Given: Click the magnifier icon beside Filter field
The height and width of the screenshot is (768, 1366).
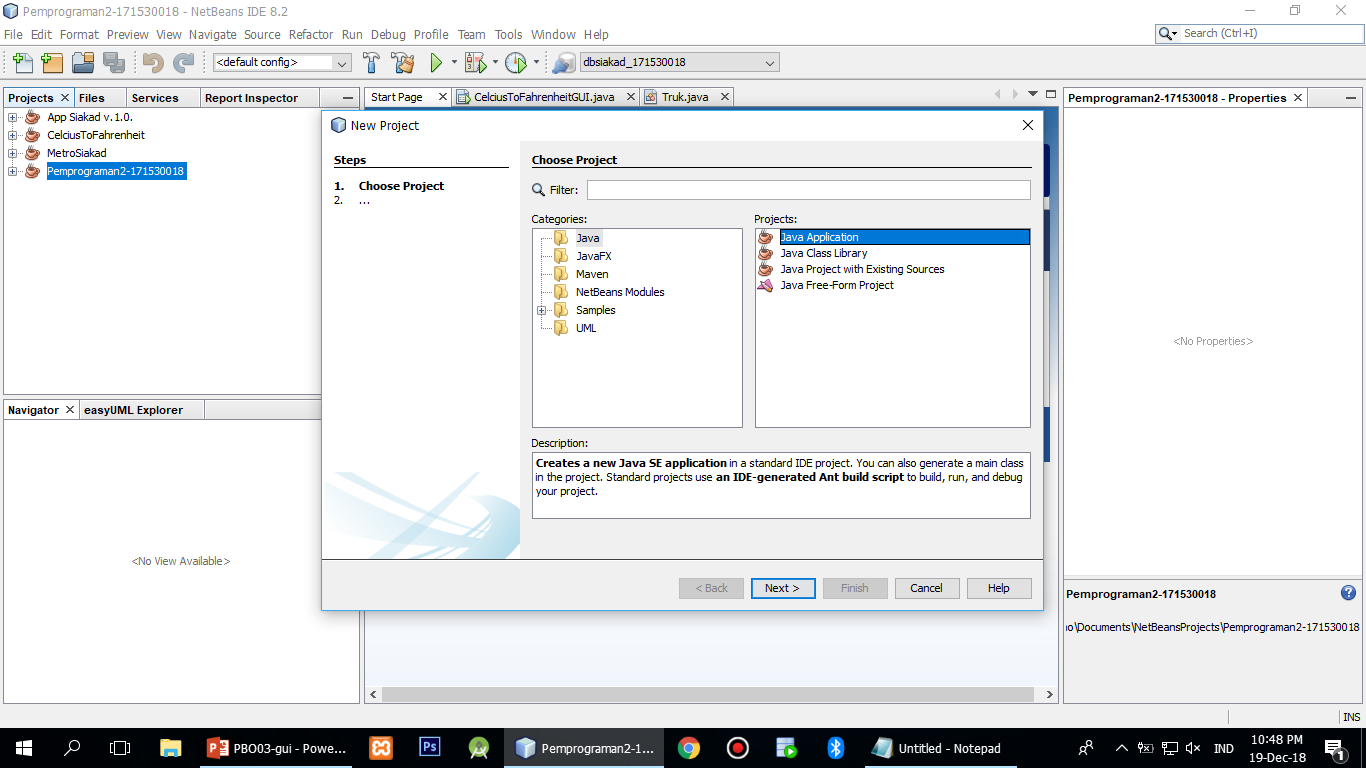Looking at the screenshot, I should 539,190.
